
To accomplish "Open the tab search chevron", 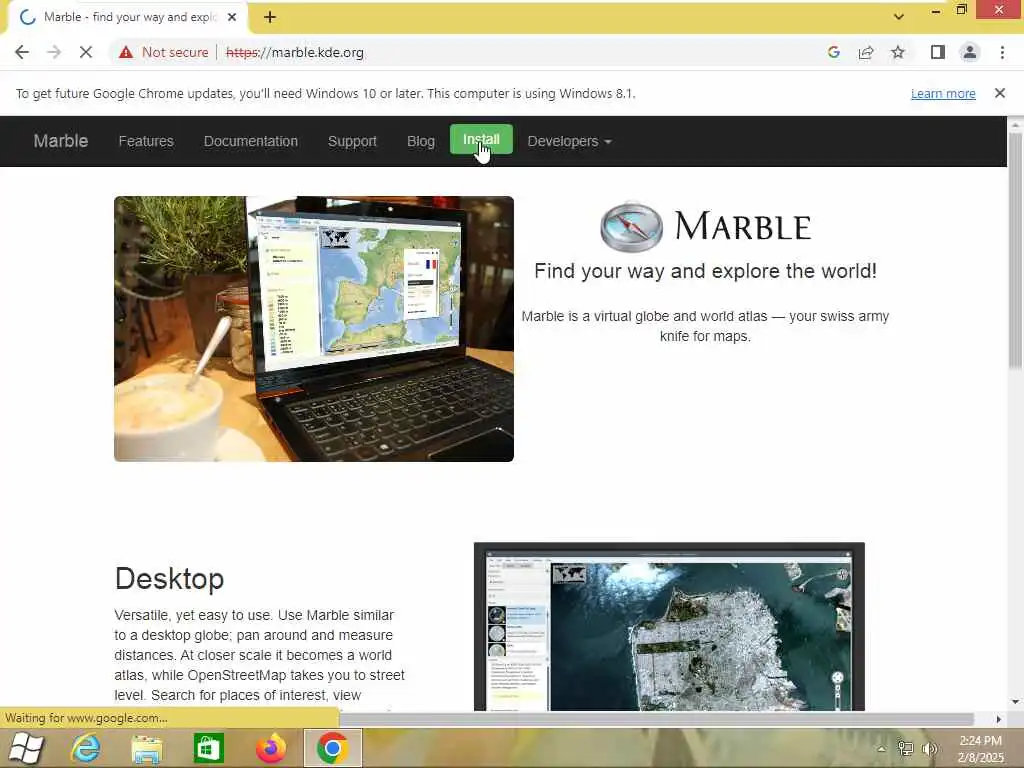I will click(899, 17).
